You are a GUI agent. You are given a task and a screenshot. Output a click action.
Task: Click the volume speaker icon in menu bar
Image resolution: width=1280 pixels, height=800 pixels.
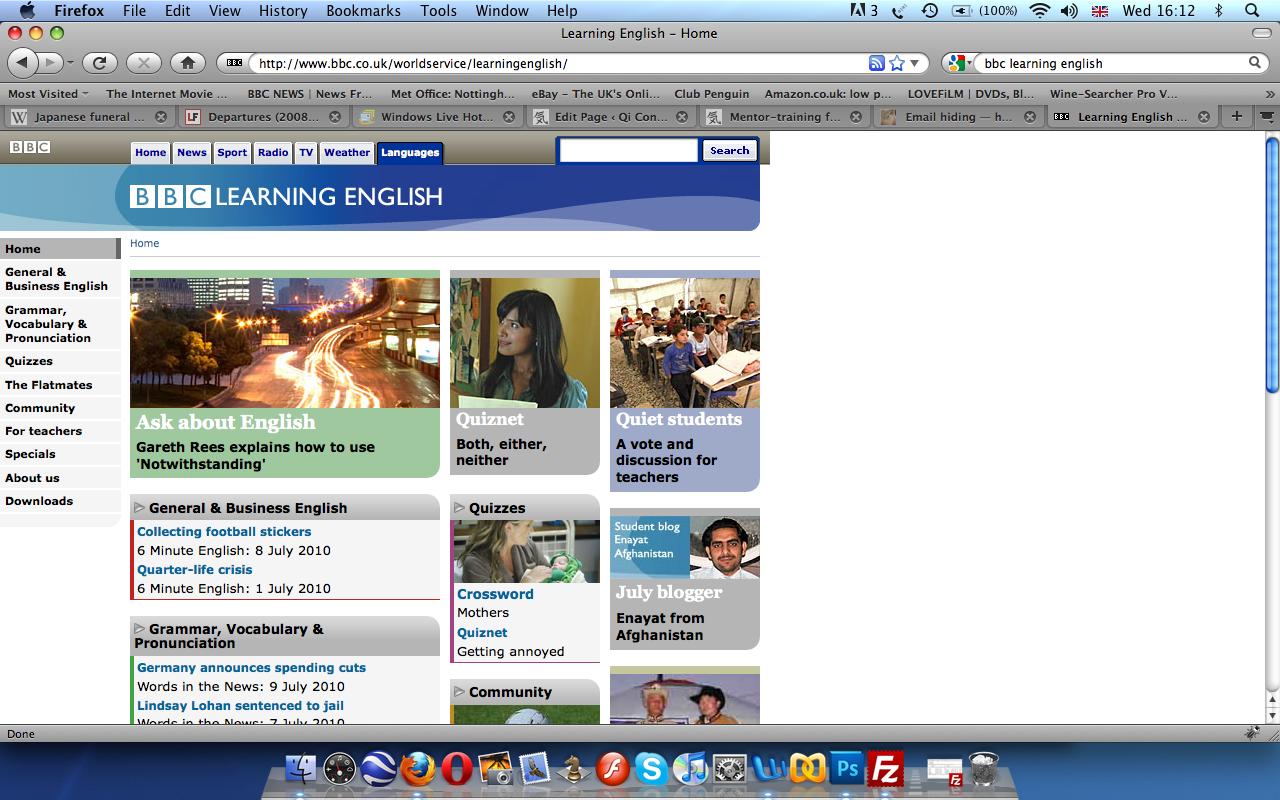[1069, 11]
